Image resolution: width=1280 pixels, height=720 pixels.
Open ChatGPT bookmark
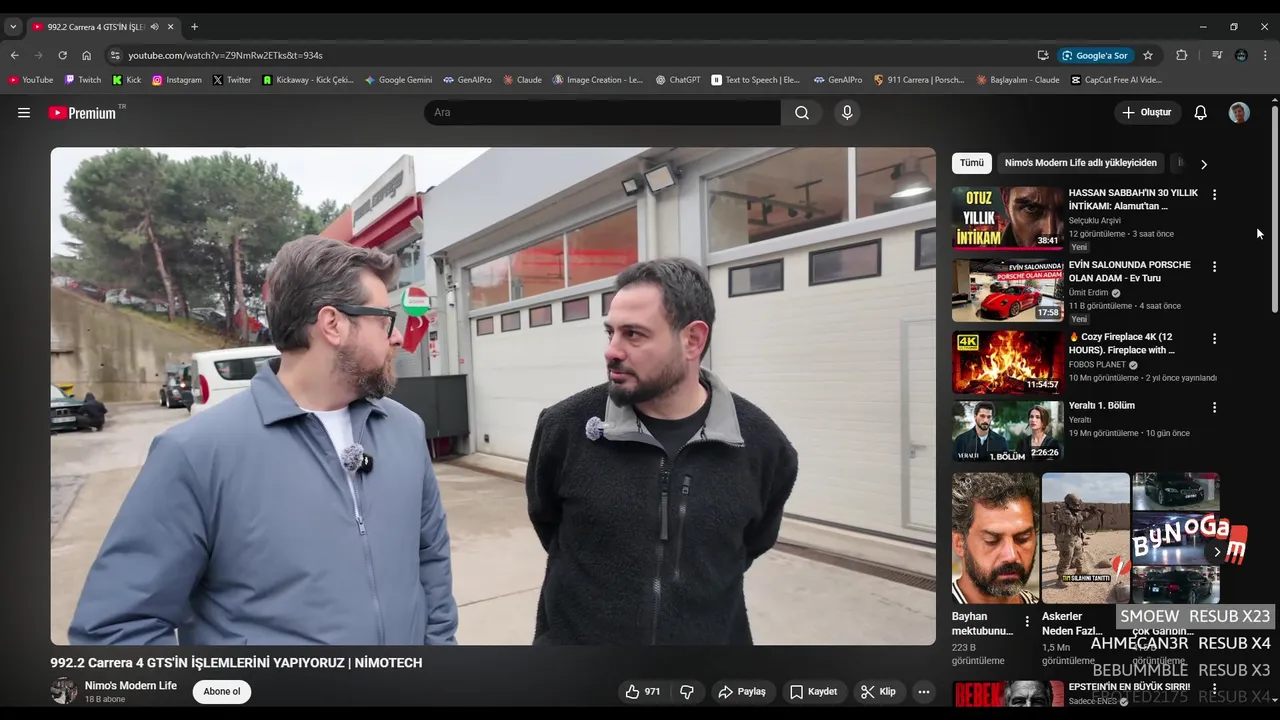coord(678,80)
